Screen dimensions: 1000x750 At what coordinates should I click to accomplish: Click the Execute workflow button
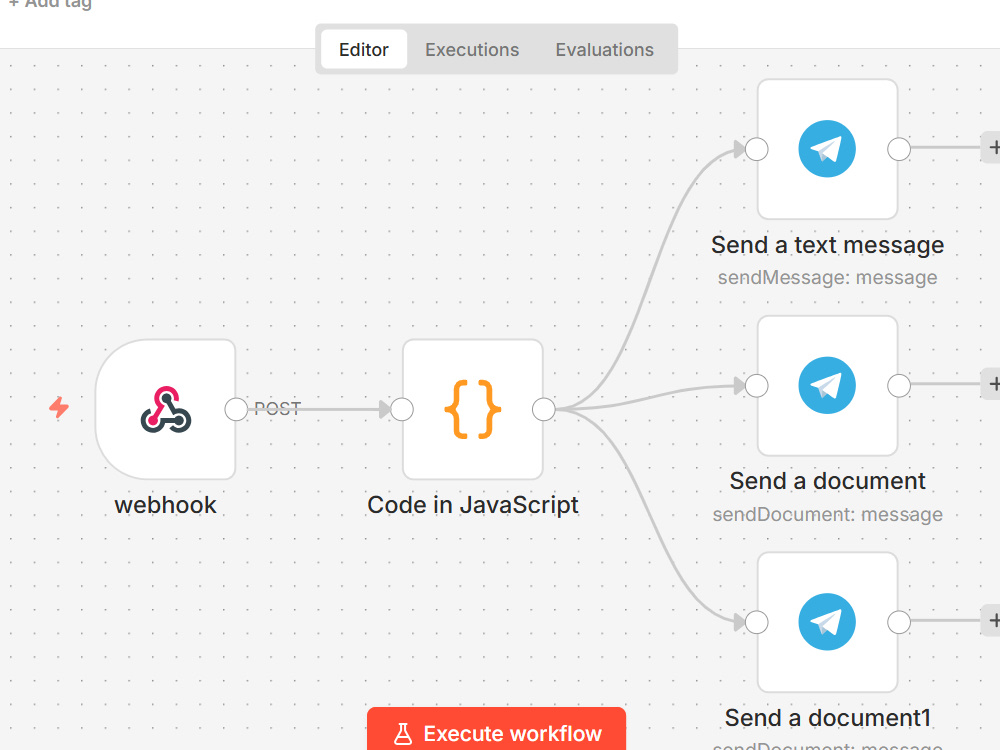(496, 729)
